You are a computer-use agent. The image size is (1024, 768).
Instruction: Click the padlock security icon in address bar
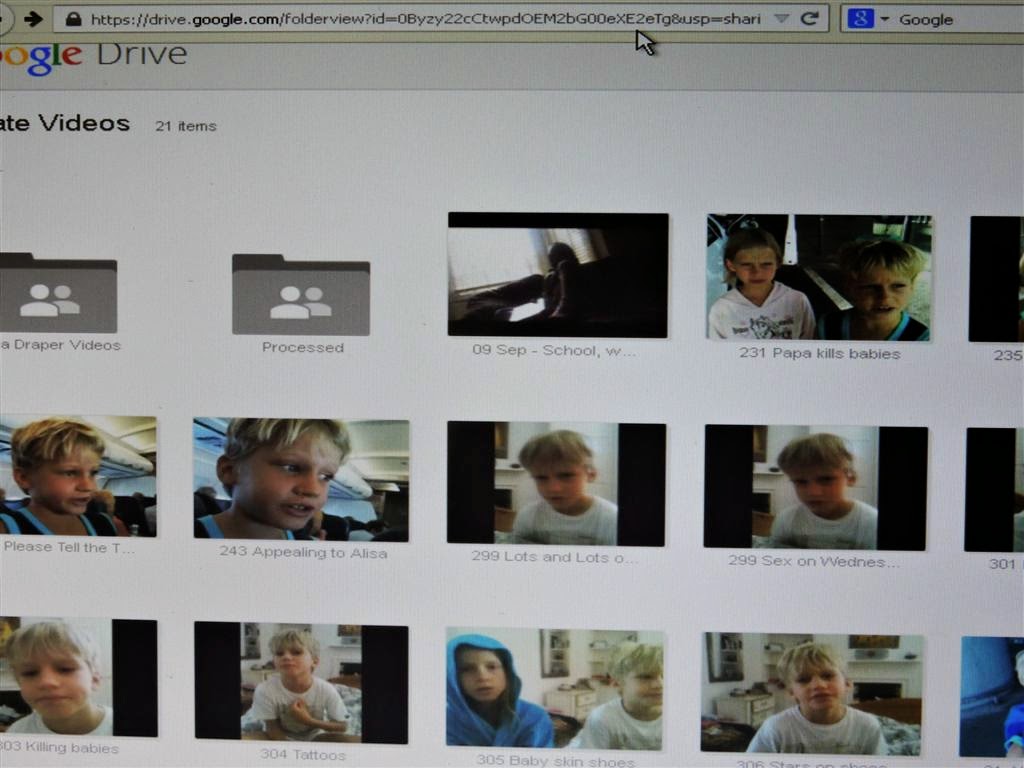(x=73, y=19)
